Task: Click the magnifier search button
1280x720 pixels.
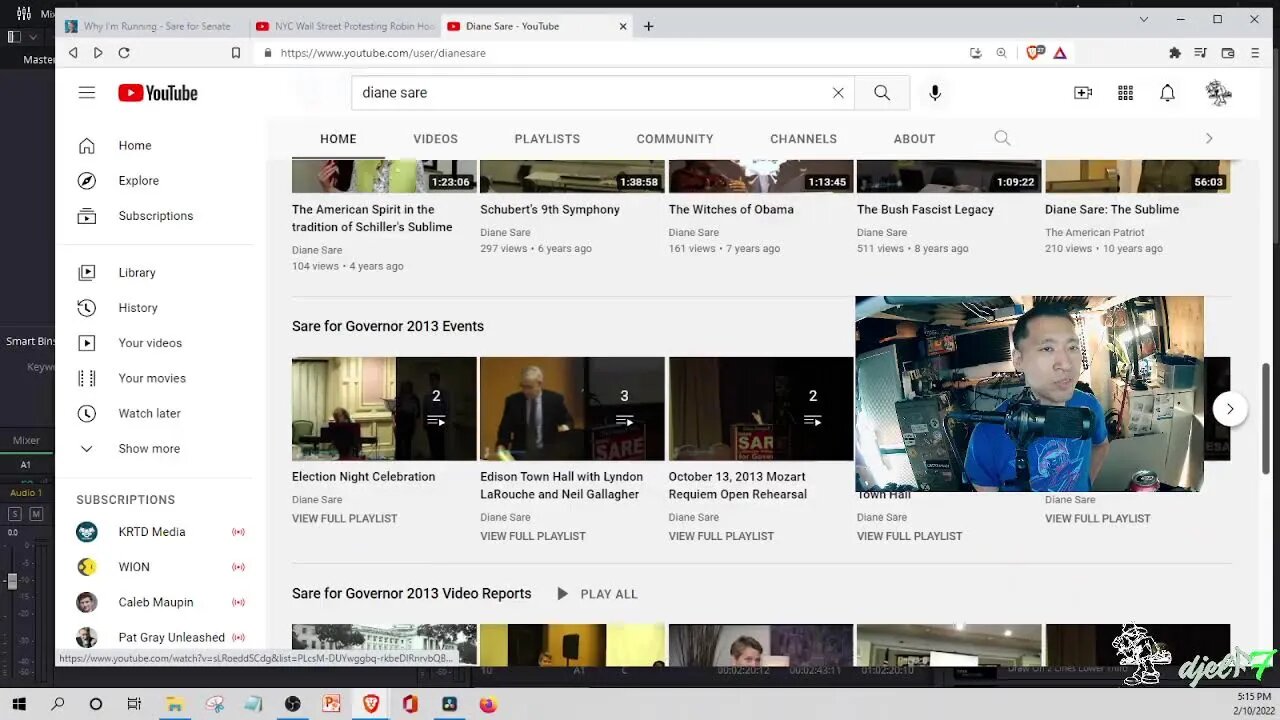Action: pyautogui.click(x=882, y=93)
